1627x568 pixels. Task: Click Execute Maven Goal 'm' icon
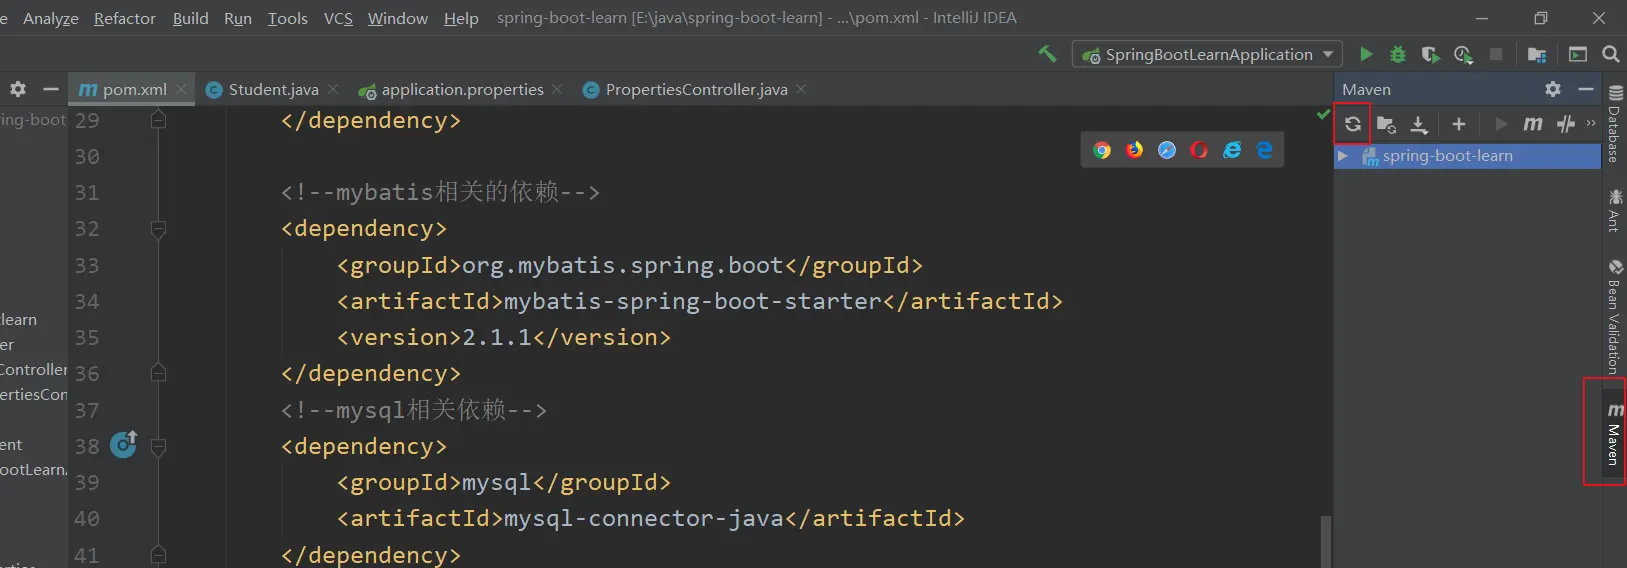pyautogui.click(x=1532, y=124)
